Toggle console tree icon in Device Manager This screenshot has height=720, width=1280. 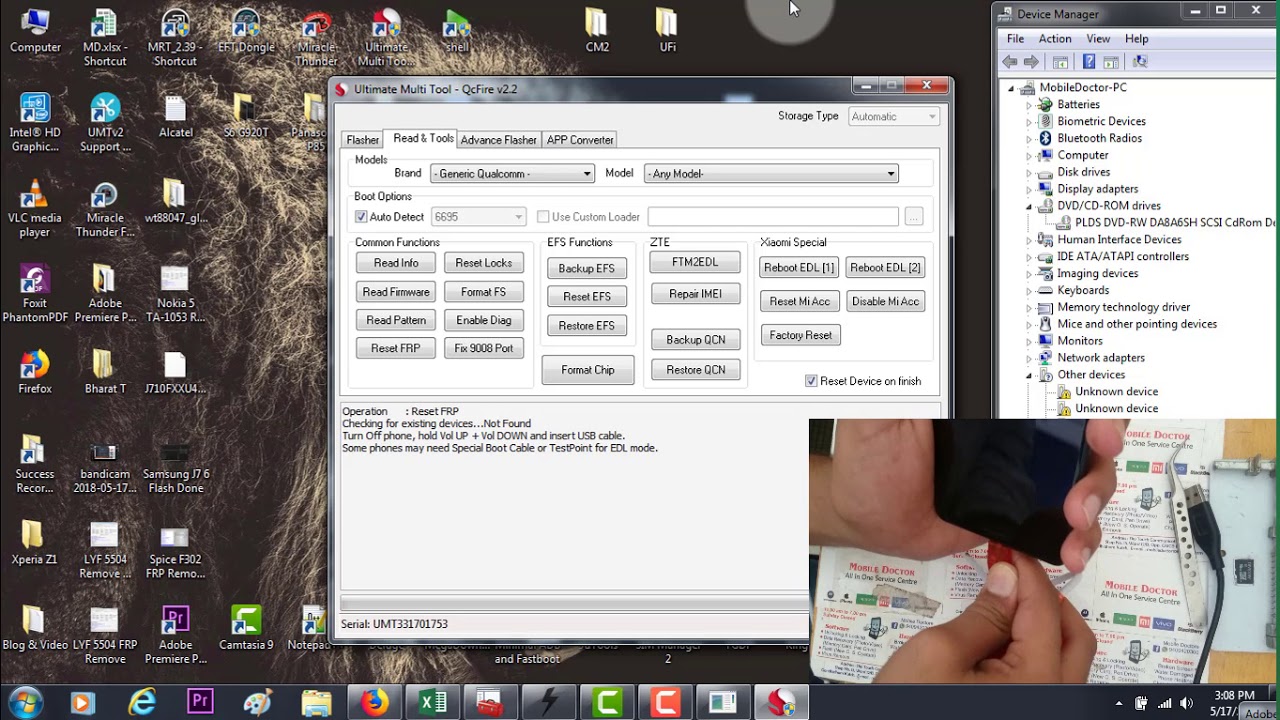(1060, 62)
